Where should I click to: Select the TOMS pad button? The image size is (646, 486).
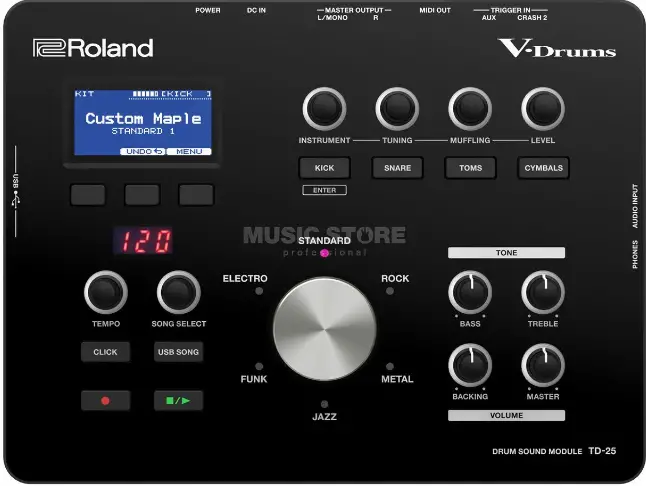(x=470, y=168)
